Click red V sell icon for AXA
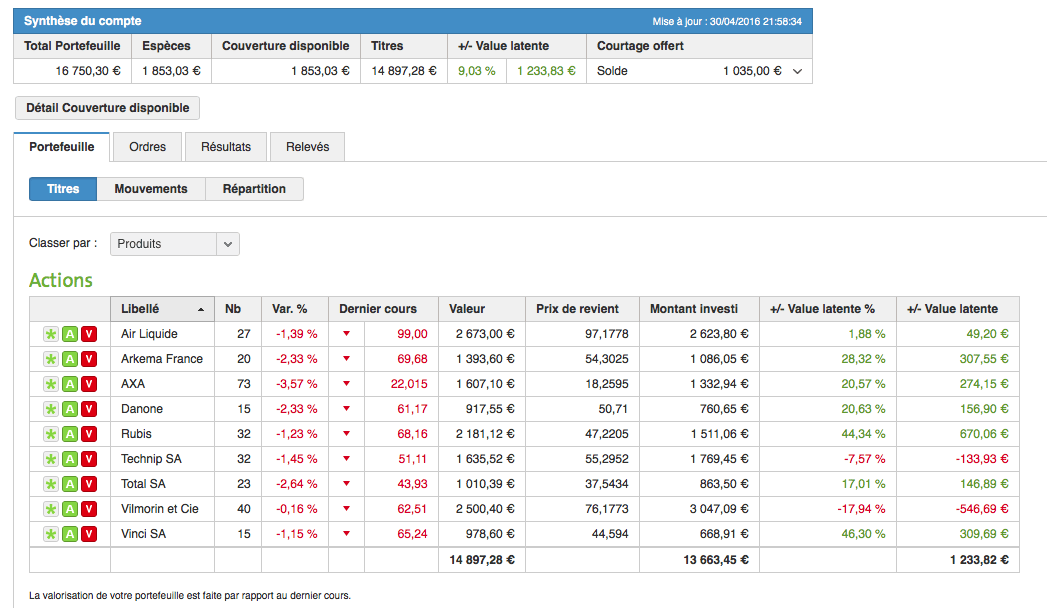 [x=89, y=384]
